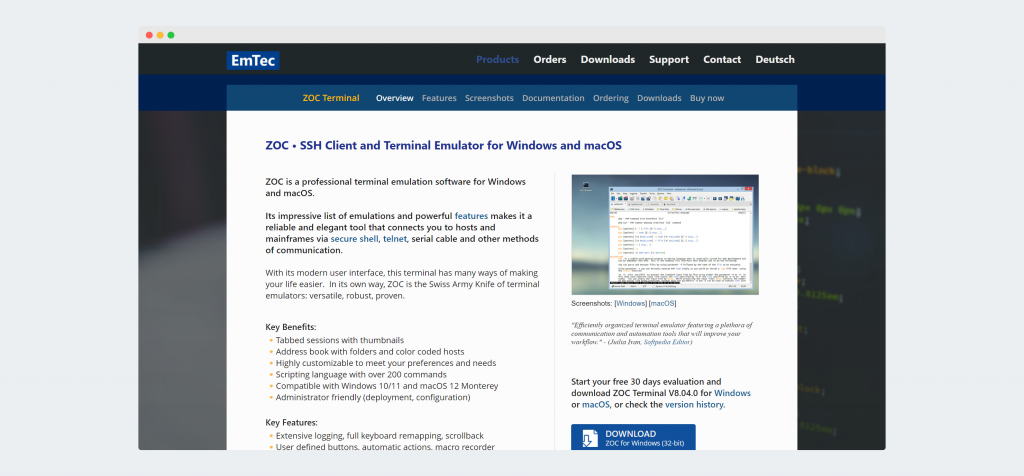Open the Products menu
The width and height of the screenshot is (1024, 476).
tap(498, 59)
